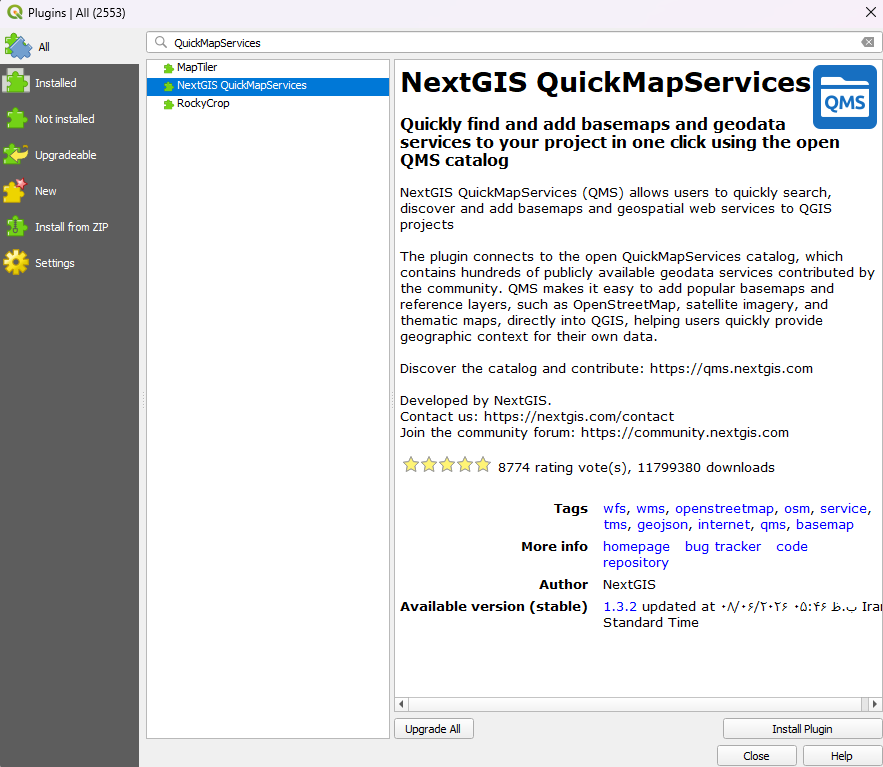Click the fifth rating star
This screenshot has width=883, height=767.
tap(483, 465)
